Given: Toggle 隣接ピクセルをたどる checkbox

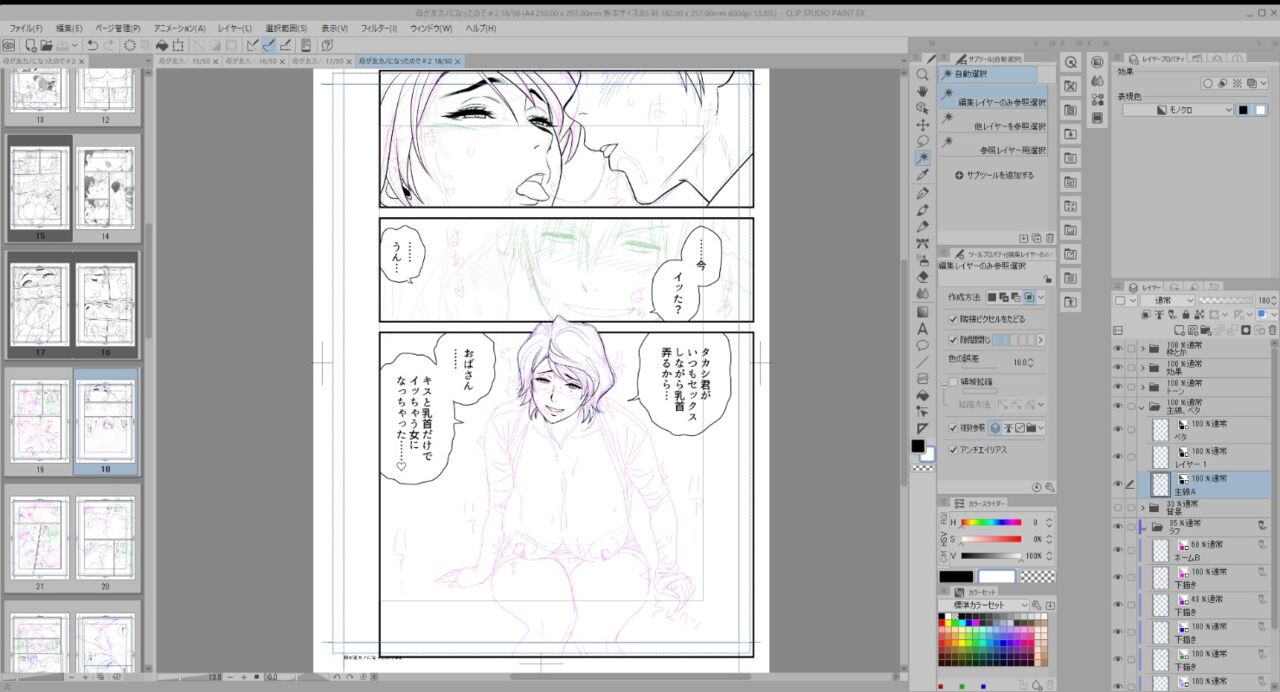Looking at the screenshot, I should (x=952, y=318).
